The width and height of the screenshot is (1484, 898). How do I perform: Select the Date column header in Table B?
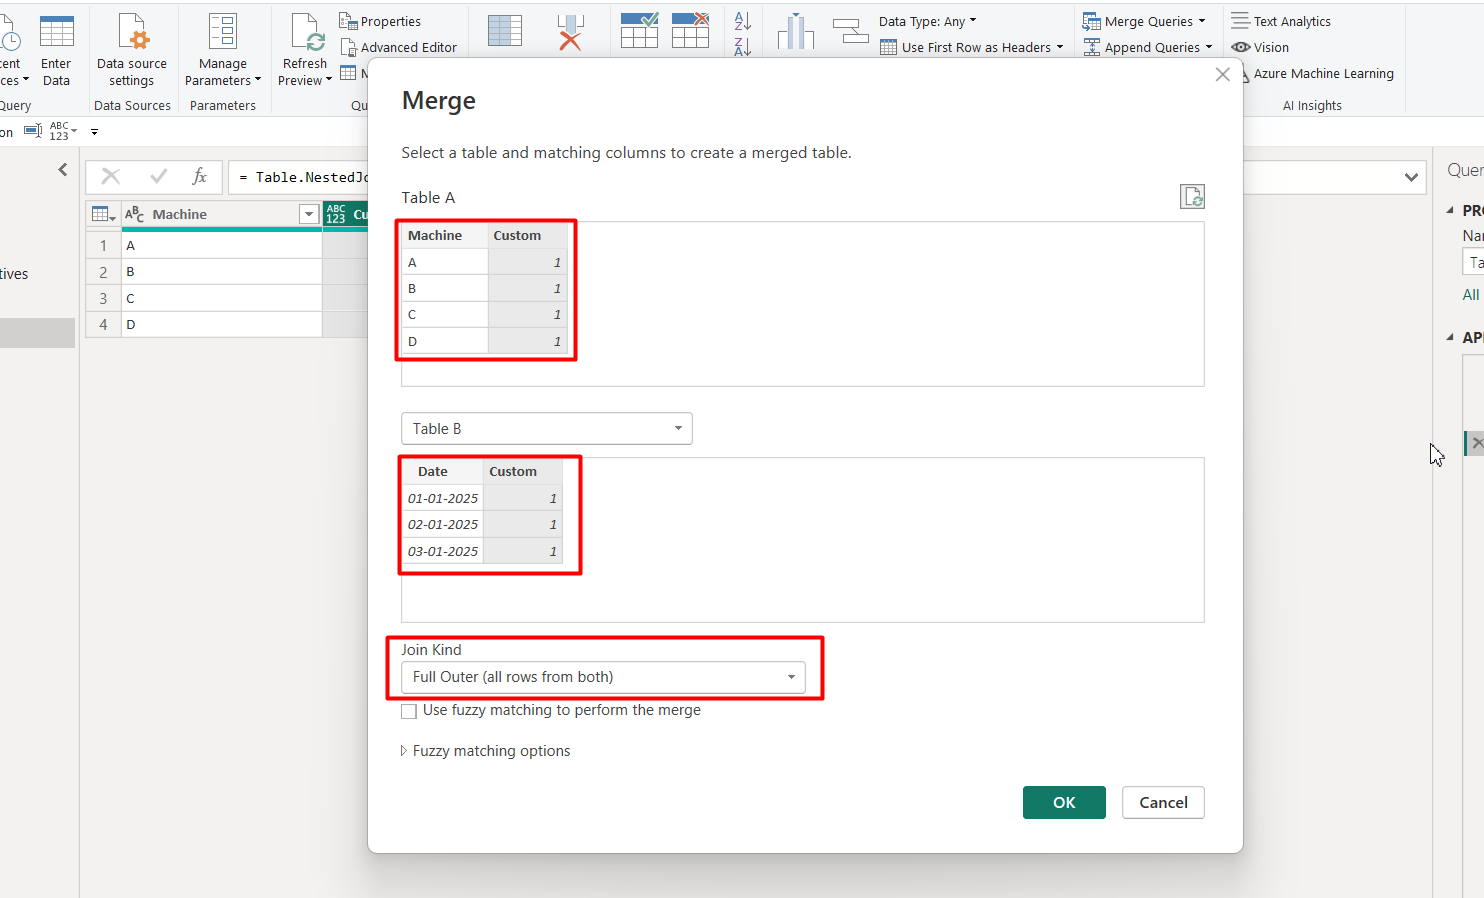tap(442, 472)
